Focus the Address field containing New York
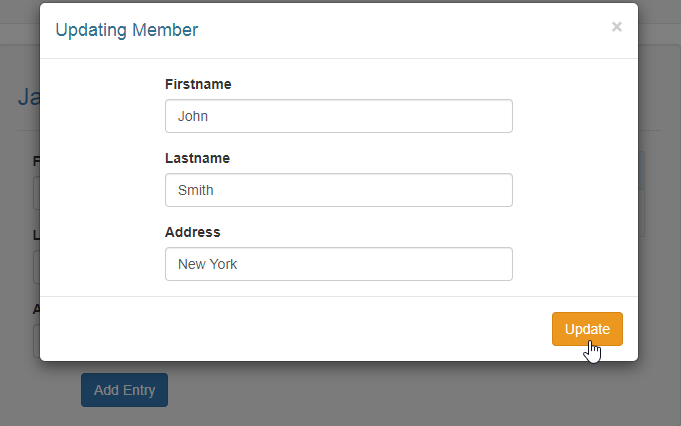 click(338, 264)
